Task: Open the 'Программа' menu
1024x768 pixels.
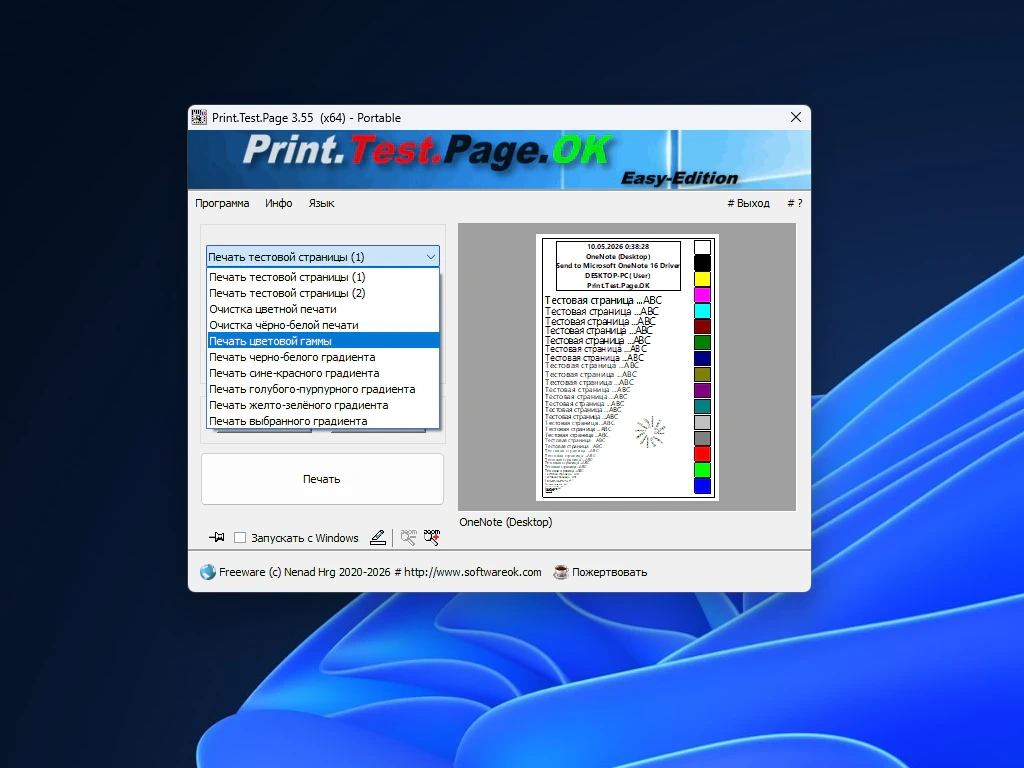Action: pos(222,203)
